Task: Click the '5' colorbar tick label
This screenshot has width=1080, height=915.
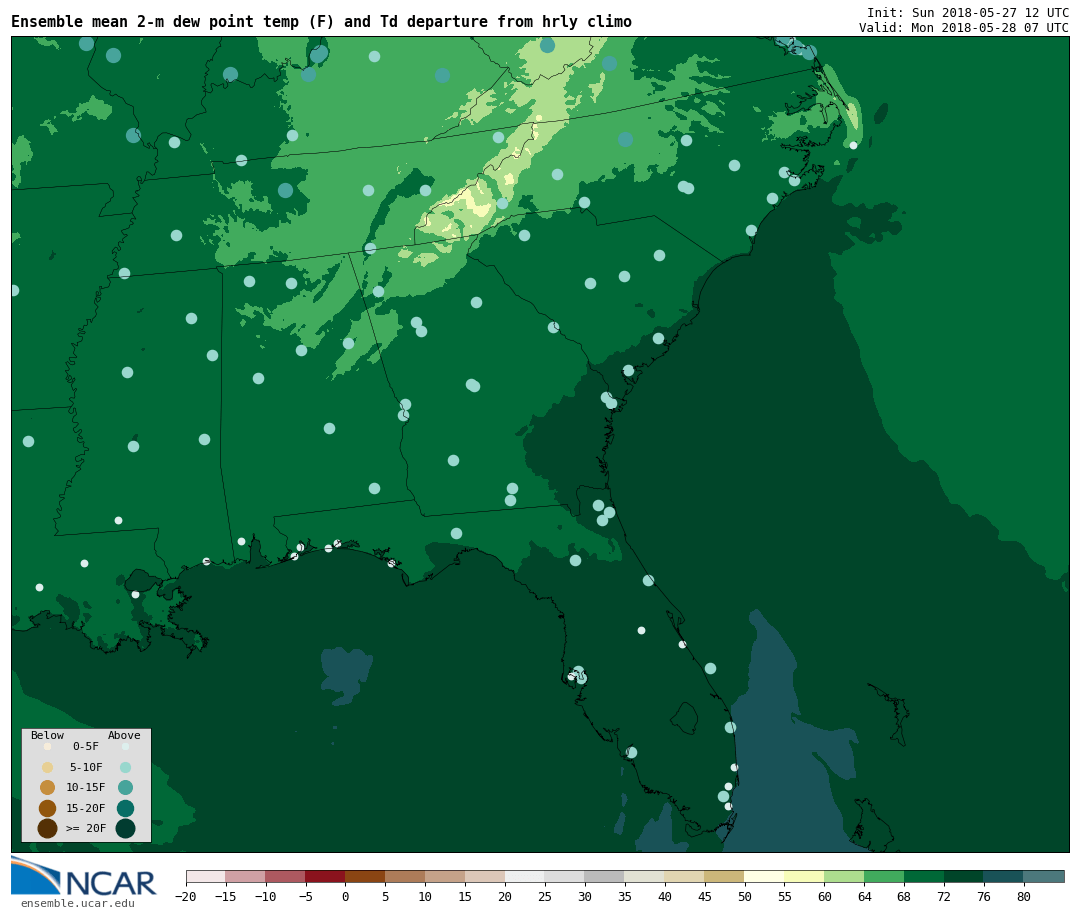Action: [x=386, y=896]
